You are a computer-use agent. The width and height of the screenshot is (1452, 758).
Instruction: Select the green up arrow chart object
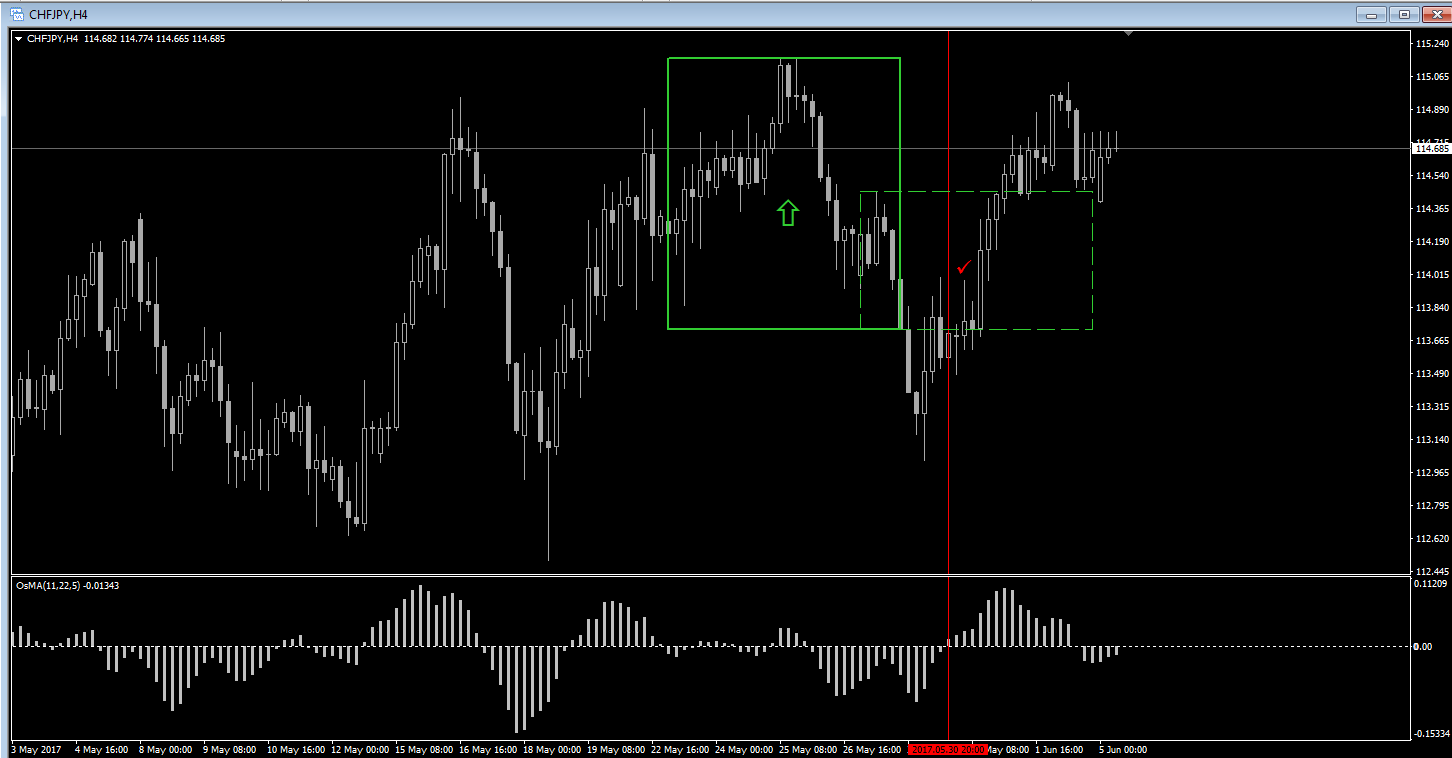tap(788, 212)
